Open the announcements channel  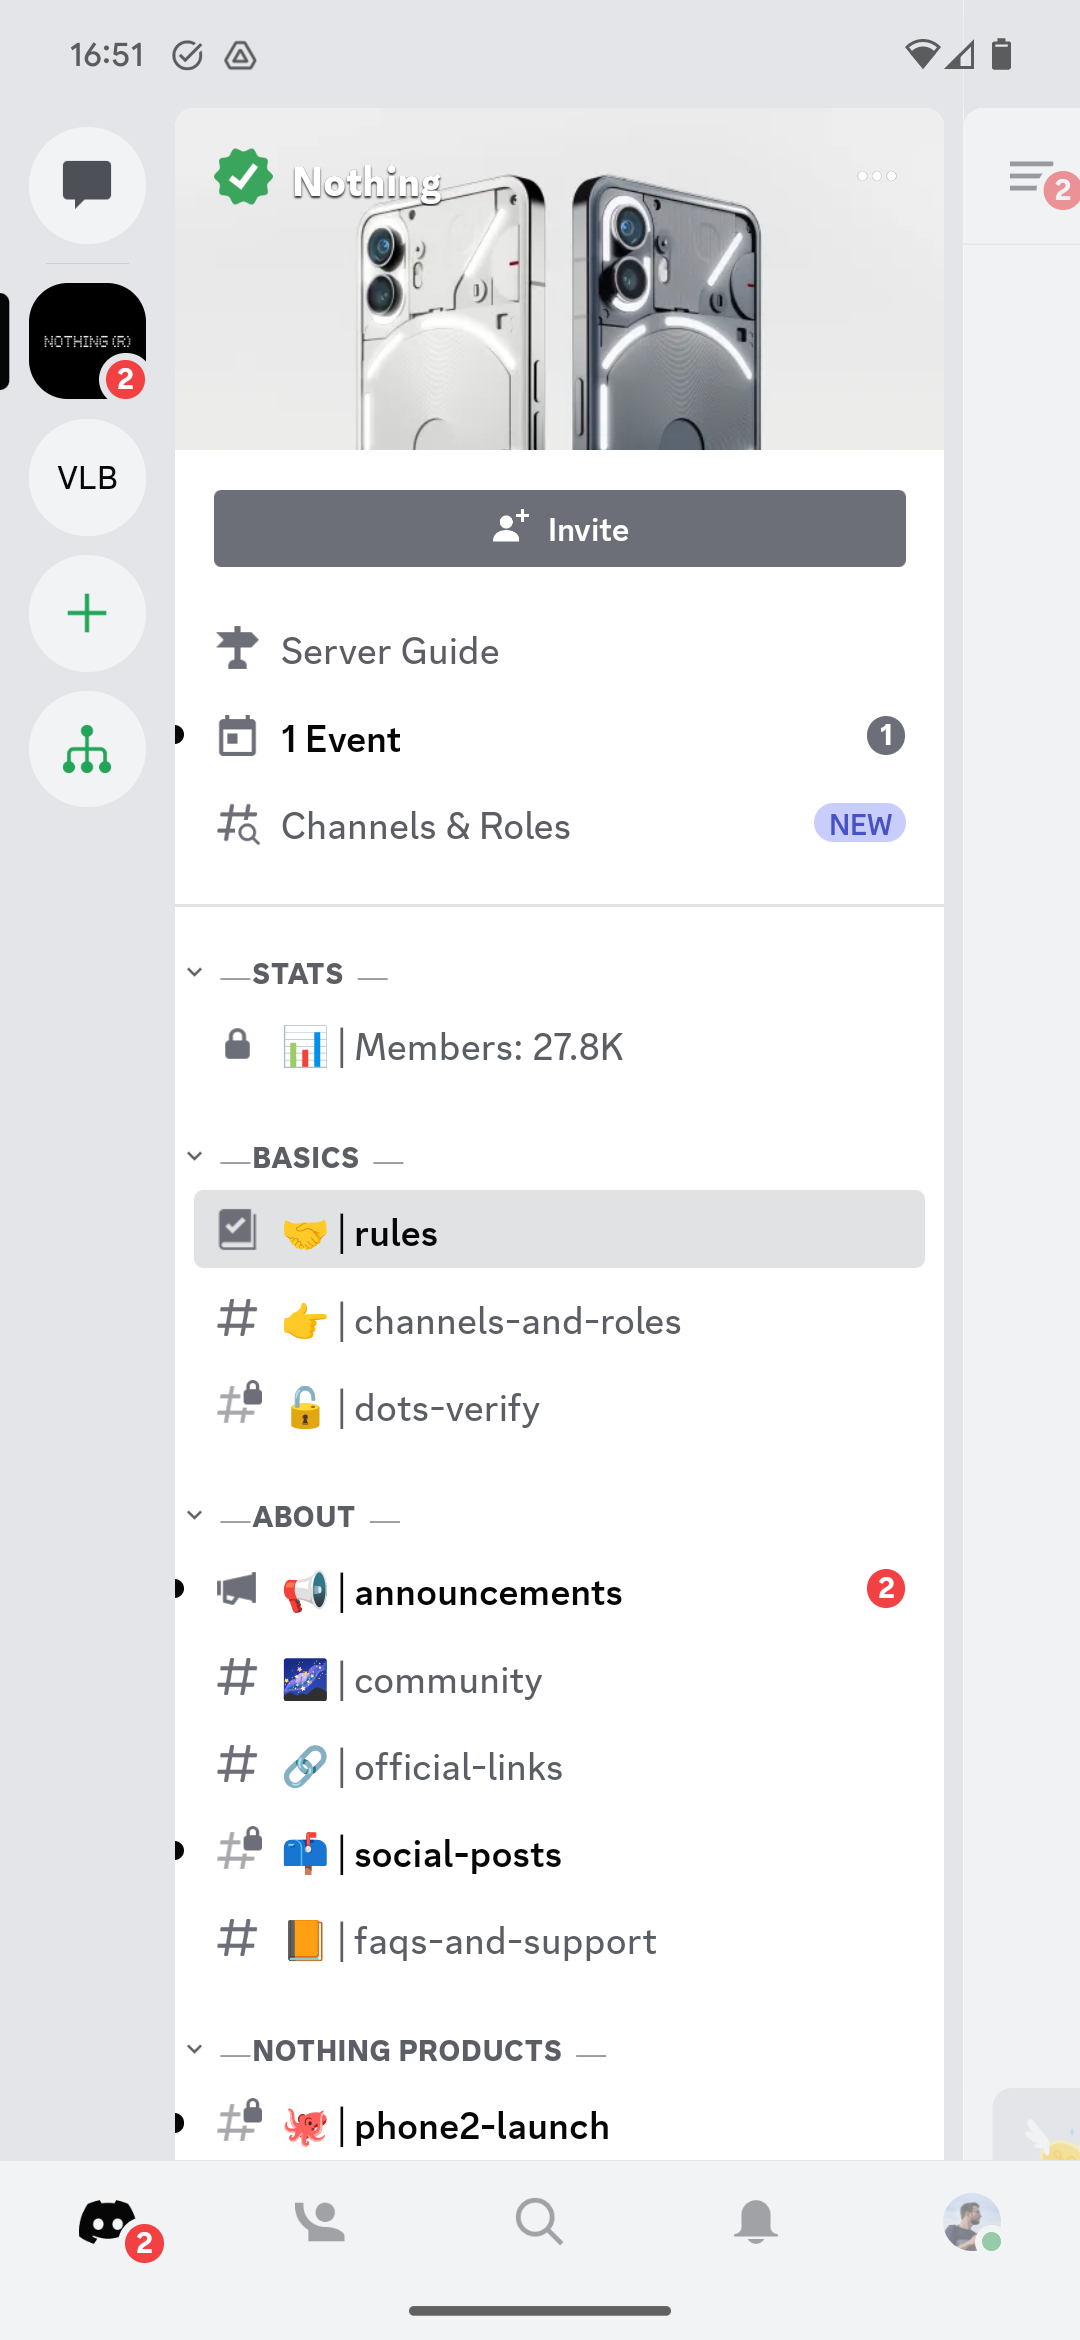coord(487,1591)
